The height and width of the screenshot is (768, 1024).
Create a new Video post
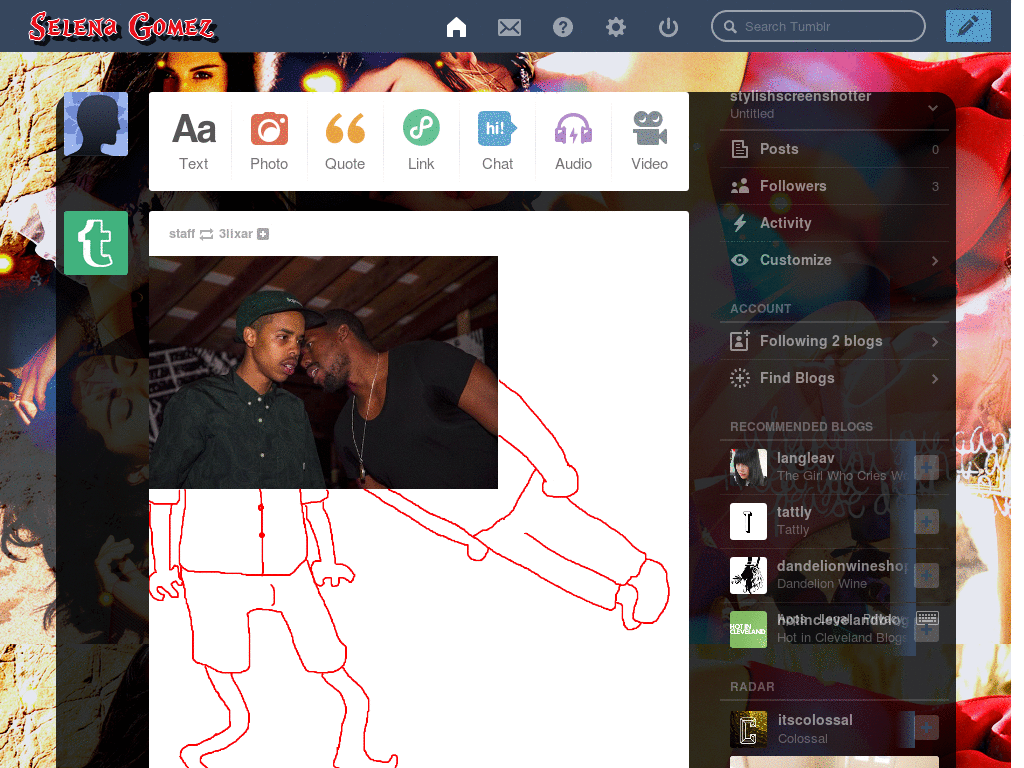coord(649,141)
